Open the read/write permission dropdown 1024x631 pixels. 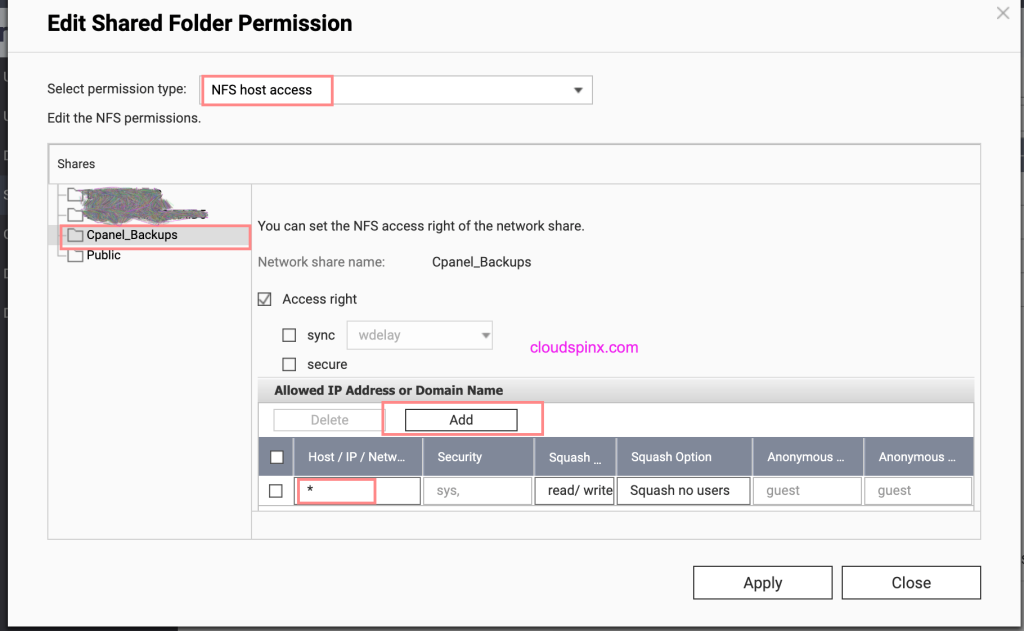click(574, 491)
